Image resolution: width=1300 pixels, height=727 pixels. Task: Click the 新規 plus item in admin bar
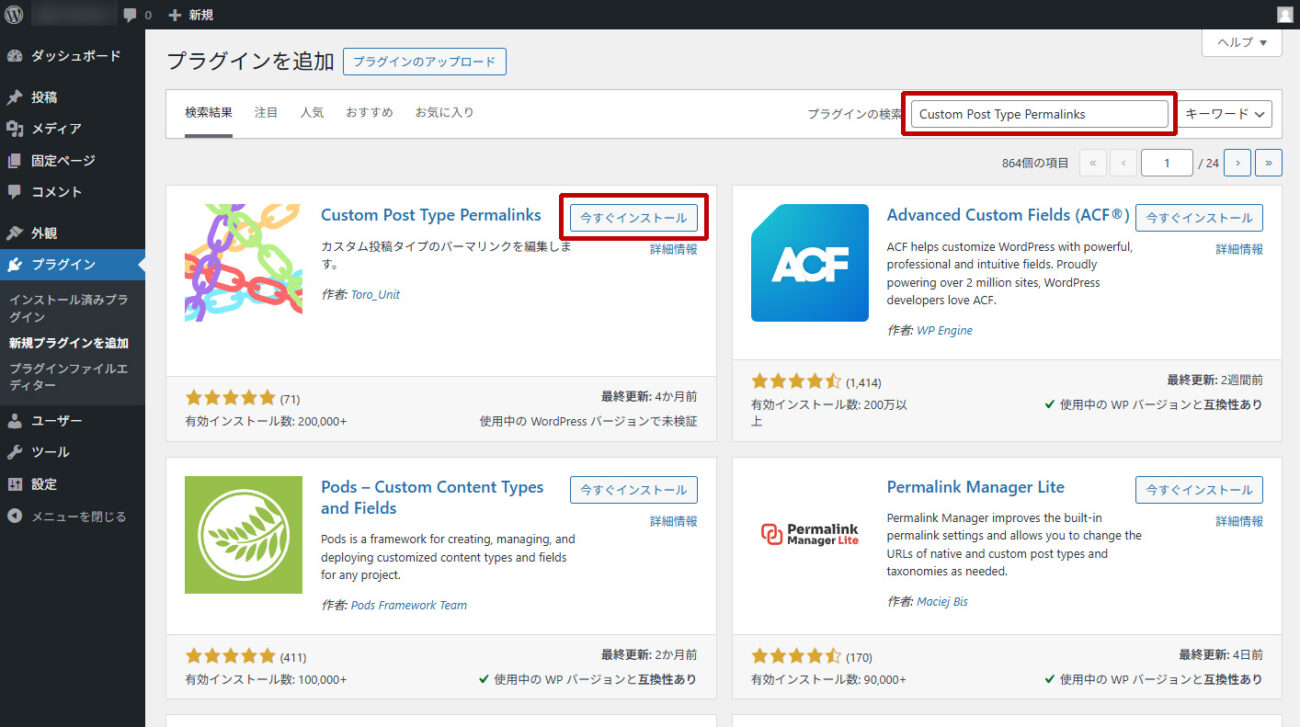(190, 15)
